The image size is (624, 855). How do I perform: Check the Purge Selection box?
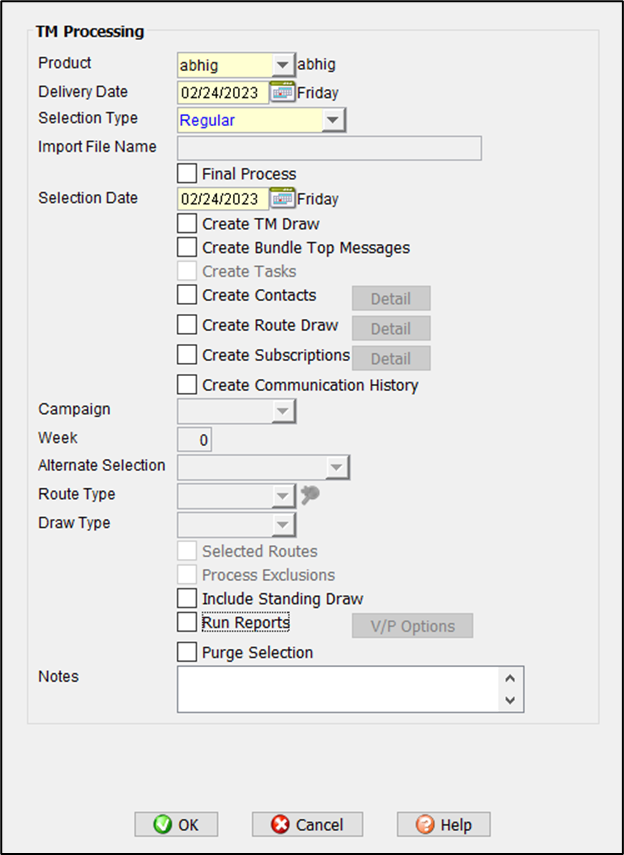click(187, 652)
